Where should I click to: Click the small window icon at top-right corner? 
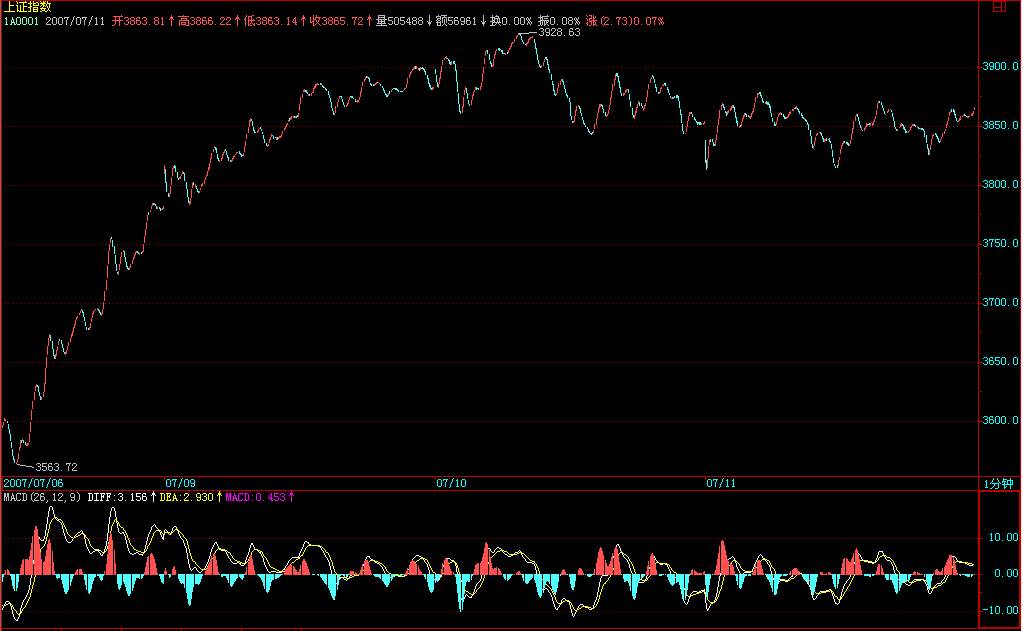click(x=999, y=7)
